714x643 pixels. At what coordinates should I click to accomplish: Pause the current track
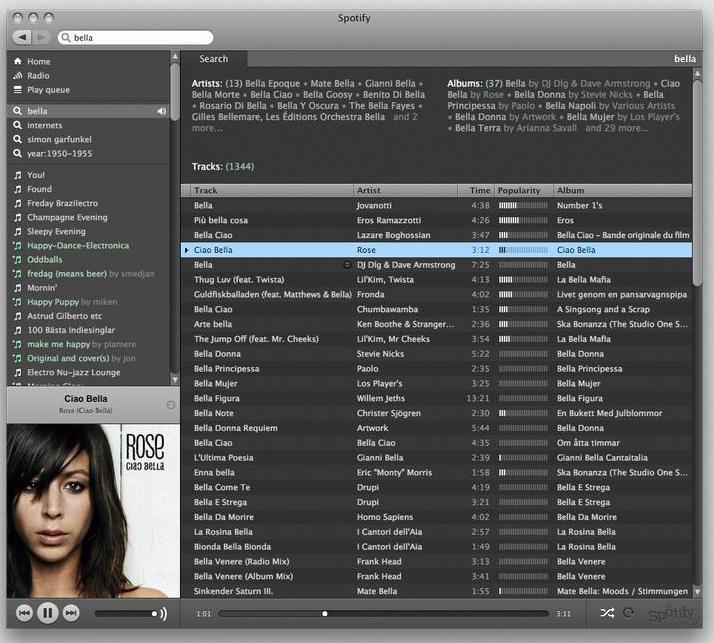point(47,613)
